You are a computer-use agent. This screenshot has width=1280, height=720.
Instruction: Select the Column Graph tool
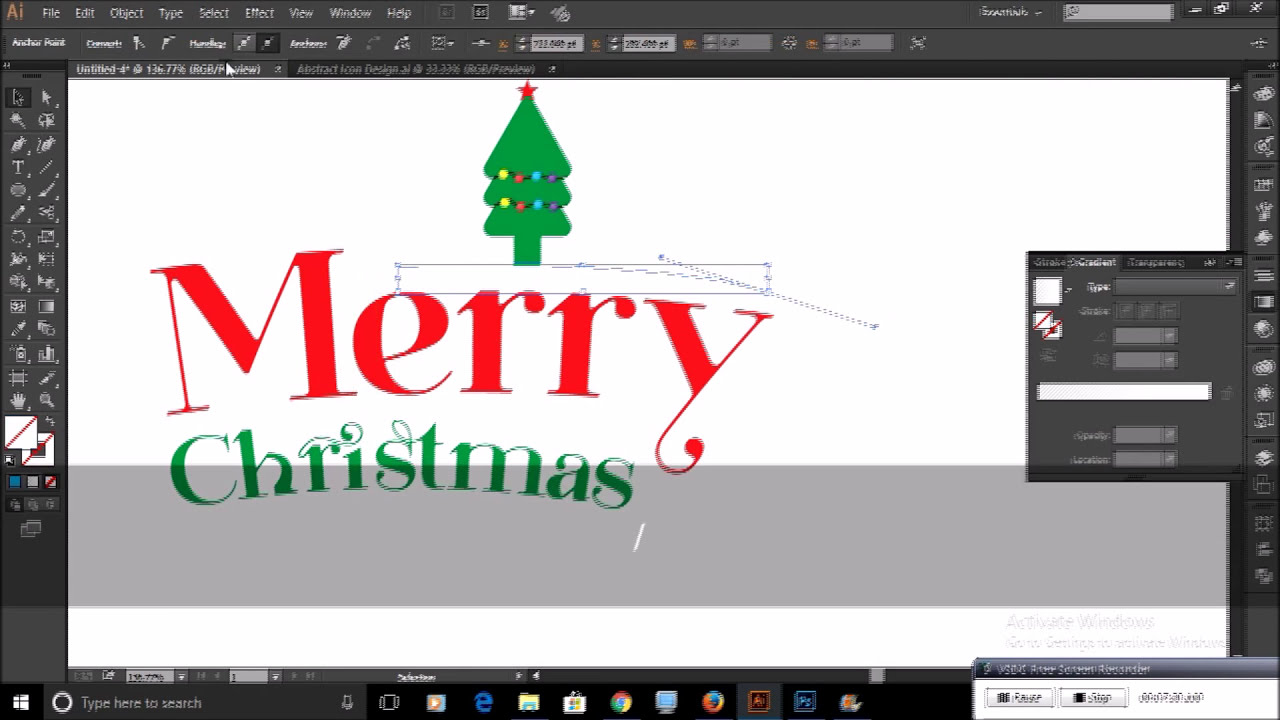coord(46,353)
